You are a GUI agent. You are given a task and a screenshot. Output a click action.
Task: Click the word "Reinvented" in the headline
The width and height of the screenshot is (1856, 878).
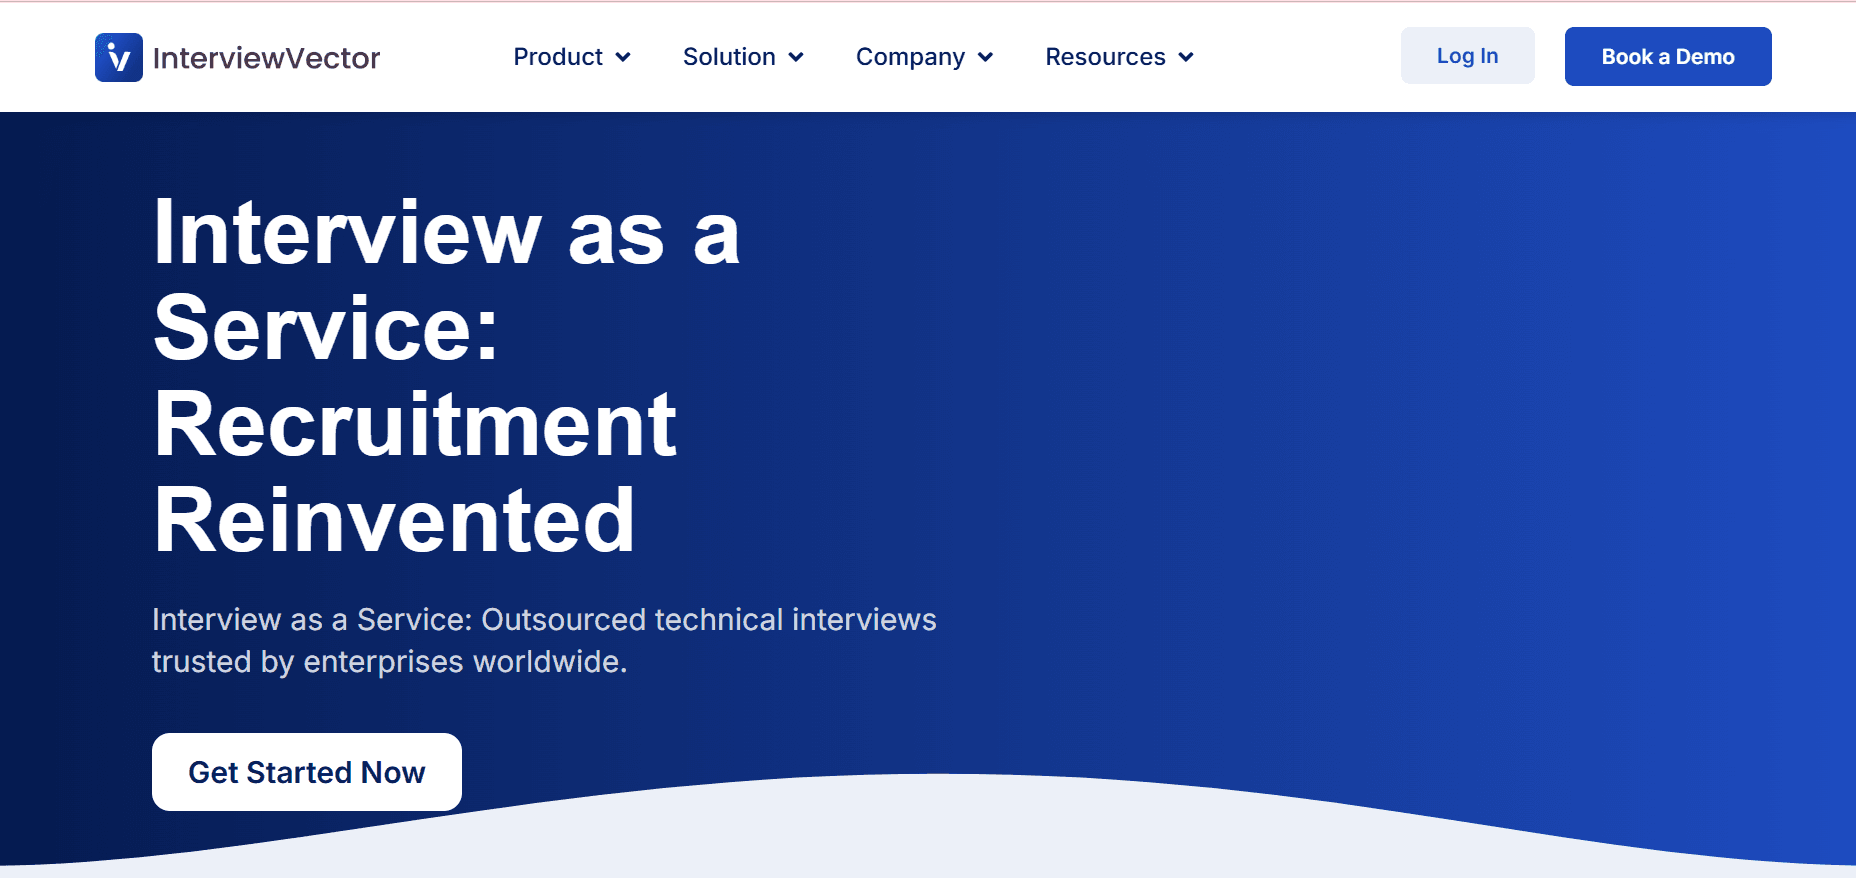pyautogui.click(x=394, y=521)
